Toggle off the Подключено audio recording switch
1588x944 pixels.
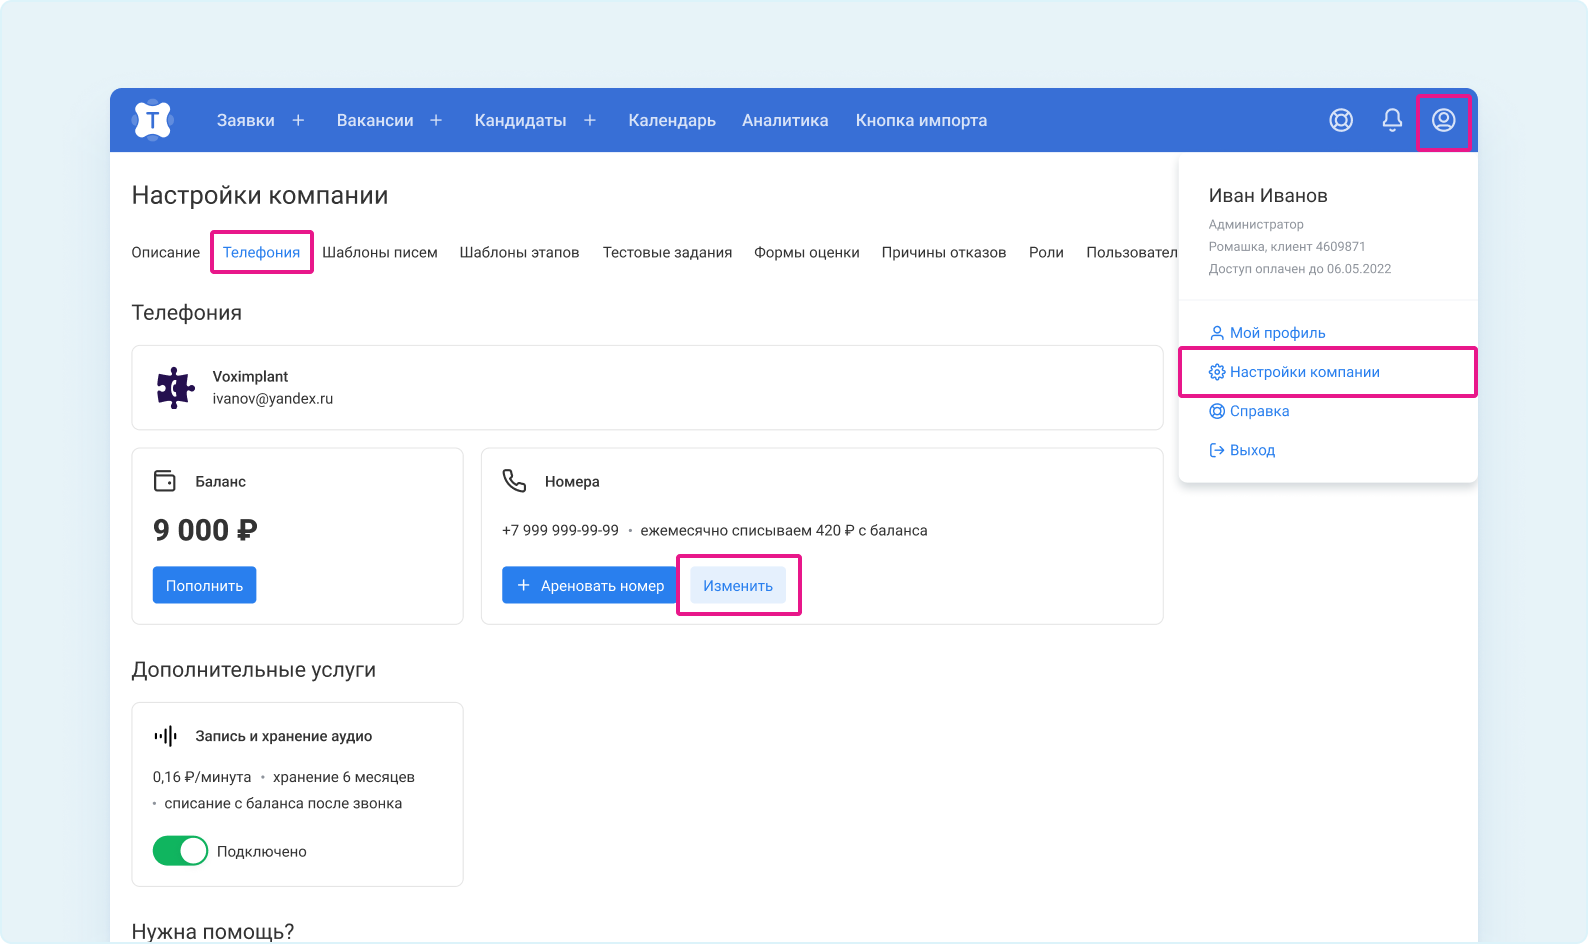click(180, 851)
